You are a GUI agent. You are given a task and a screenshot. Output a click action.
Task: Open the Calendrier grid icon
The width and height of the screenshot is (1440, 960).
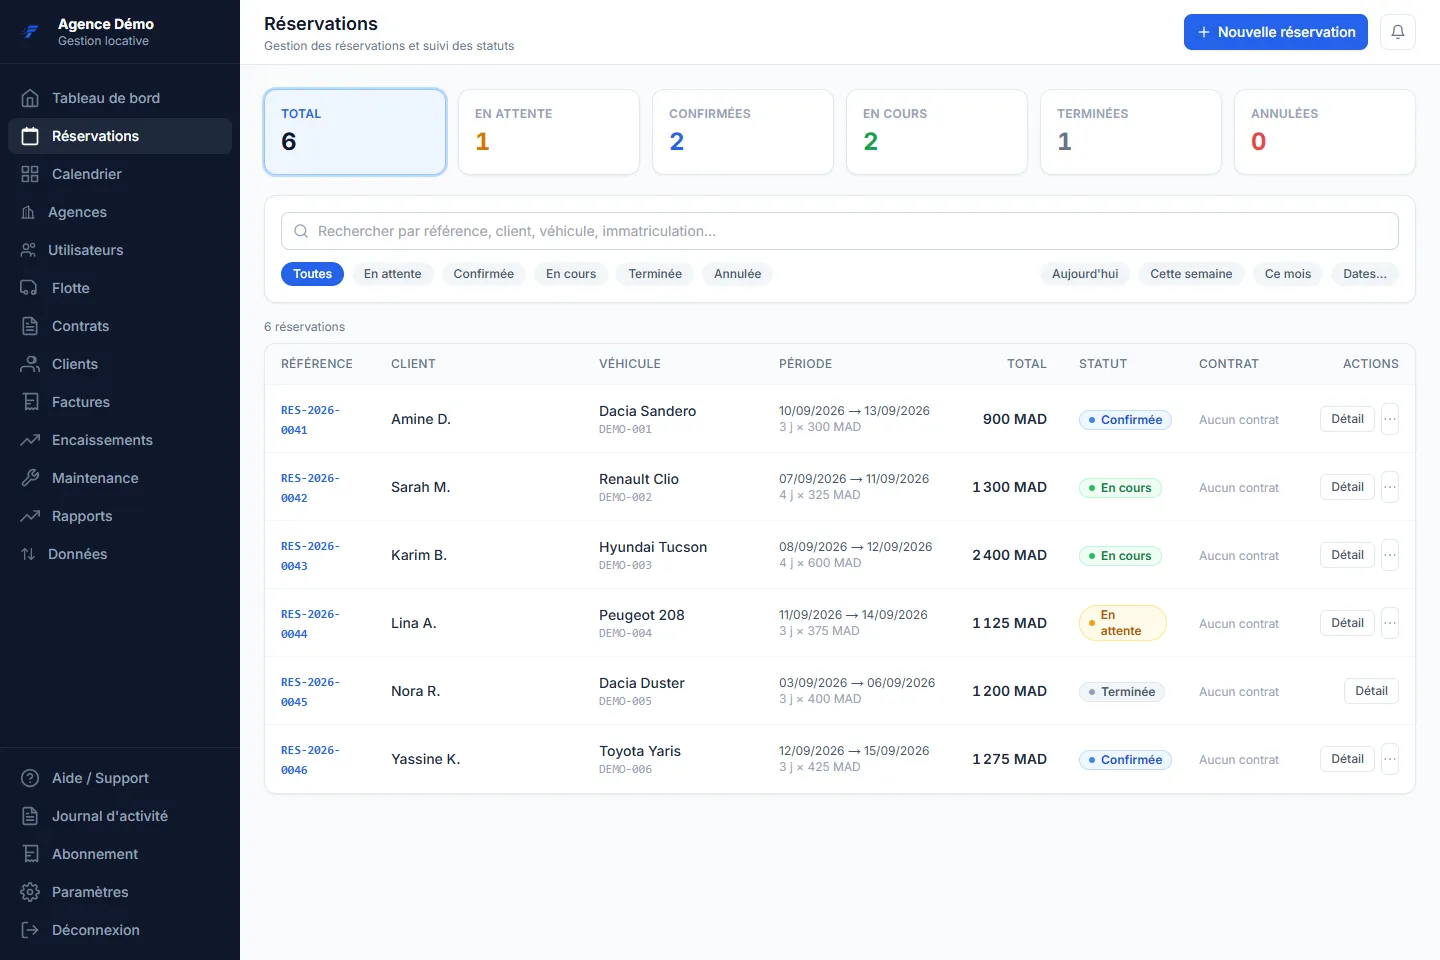click(30, 174)
